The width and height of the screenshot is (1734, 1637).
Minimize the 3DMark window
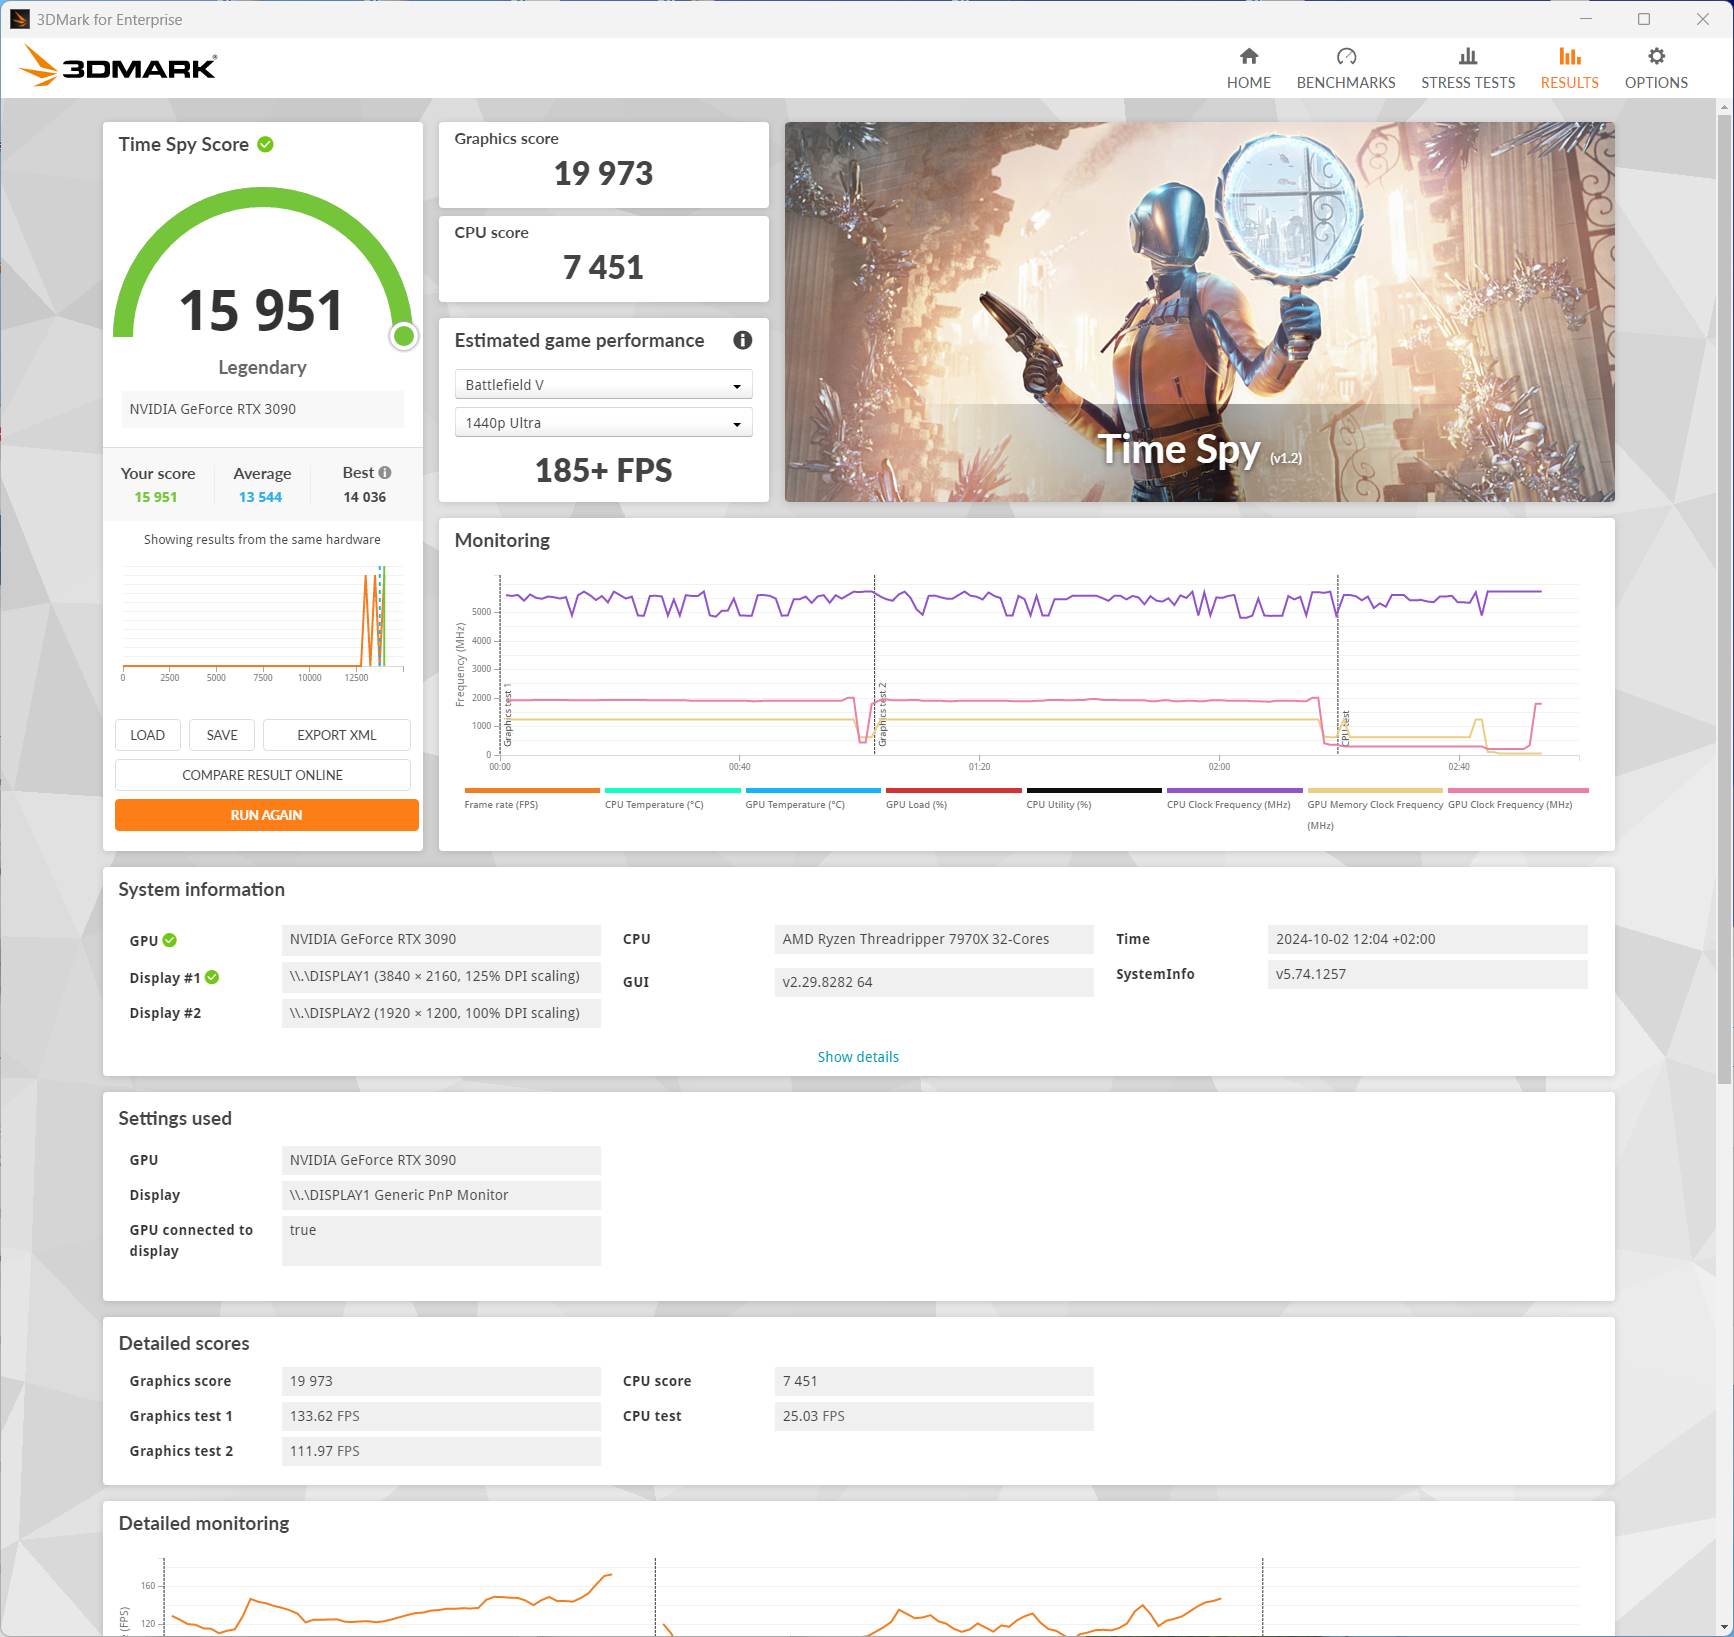tap(1586, 19)
